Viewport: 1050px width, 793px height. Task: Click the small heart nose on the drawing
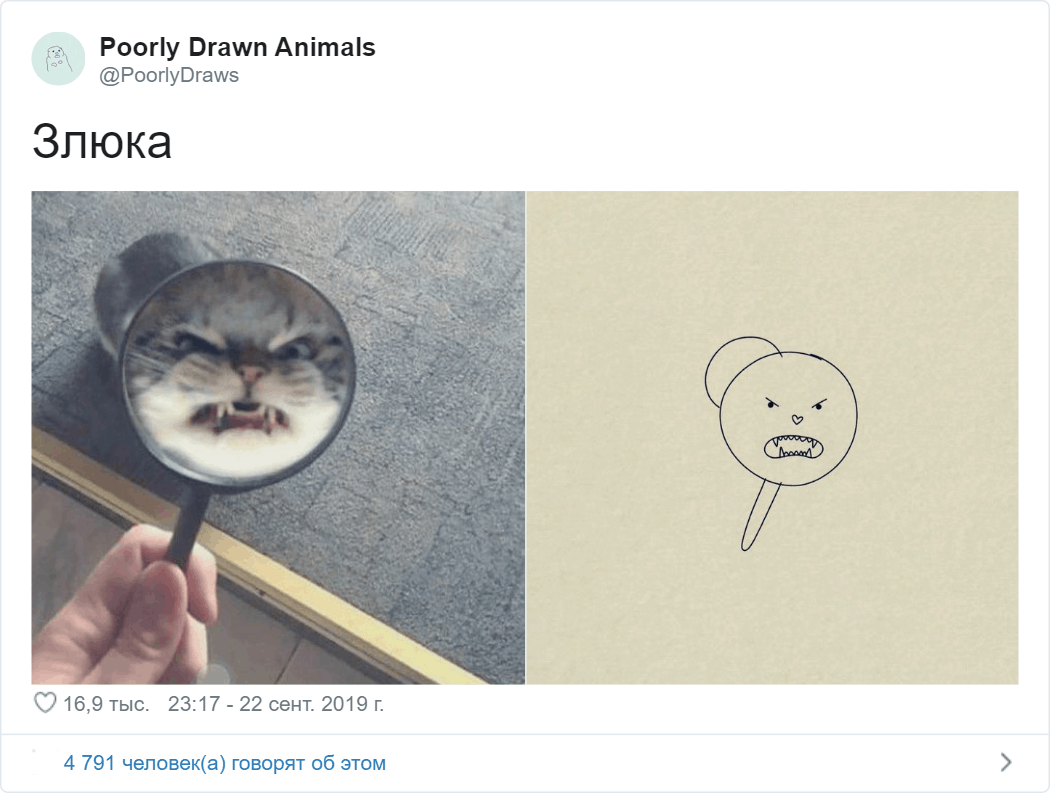(797, 419)
